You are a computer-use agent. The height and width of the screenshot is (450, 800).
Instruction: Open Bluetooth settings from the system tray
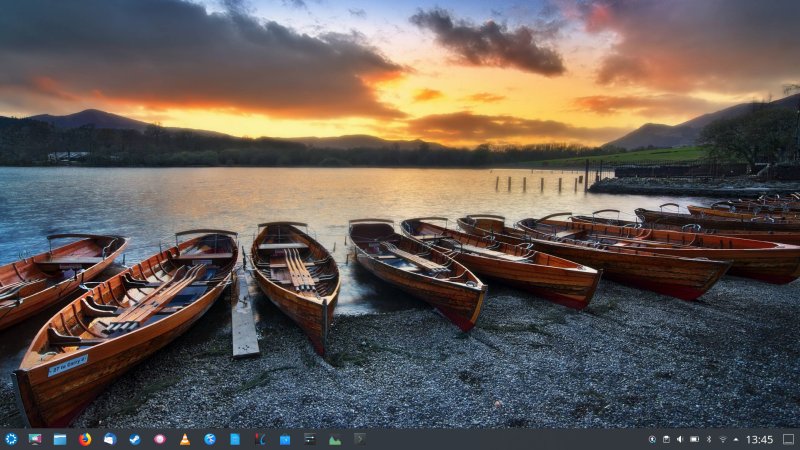coord(709,439)
